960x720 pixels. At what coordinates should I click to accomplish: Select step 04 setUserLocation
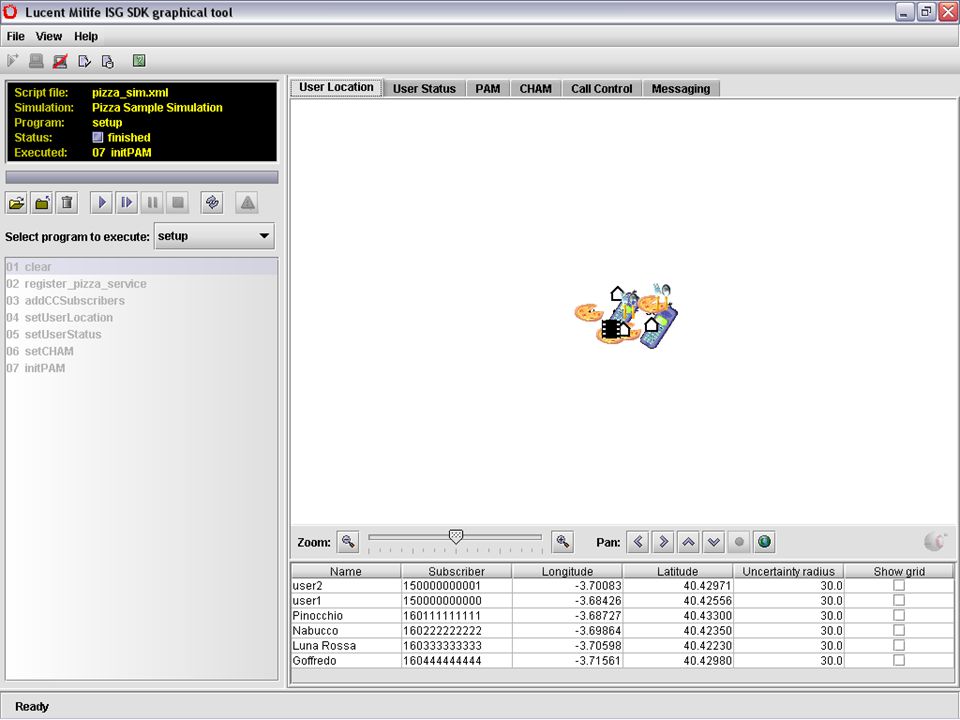141,318
